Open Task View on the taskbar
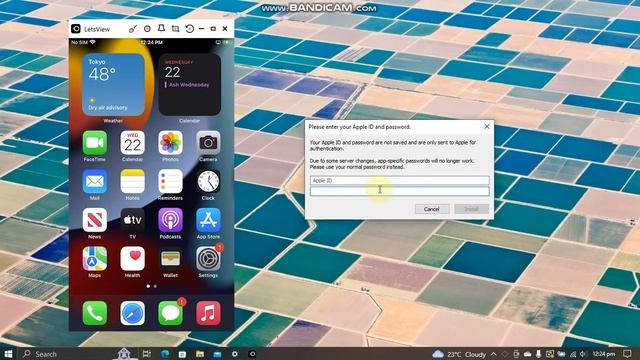Viewport: 640px width, 360px height. click(147, 354)
